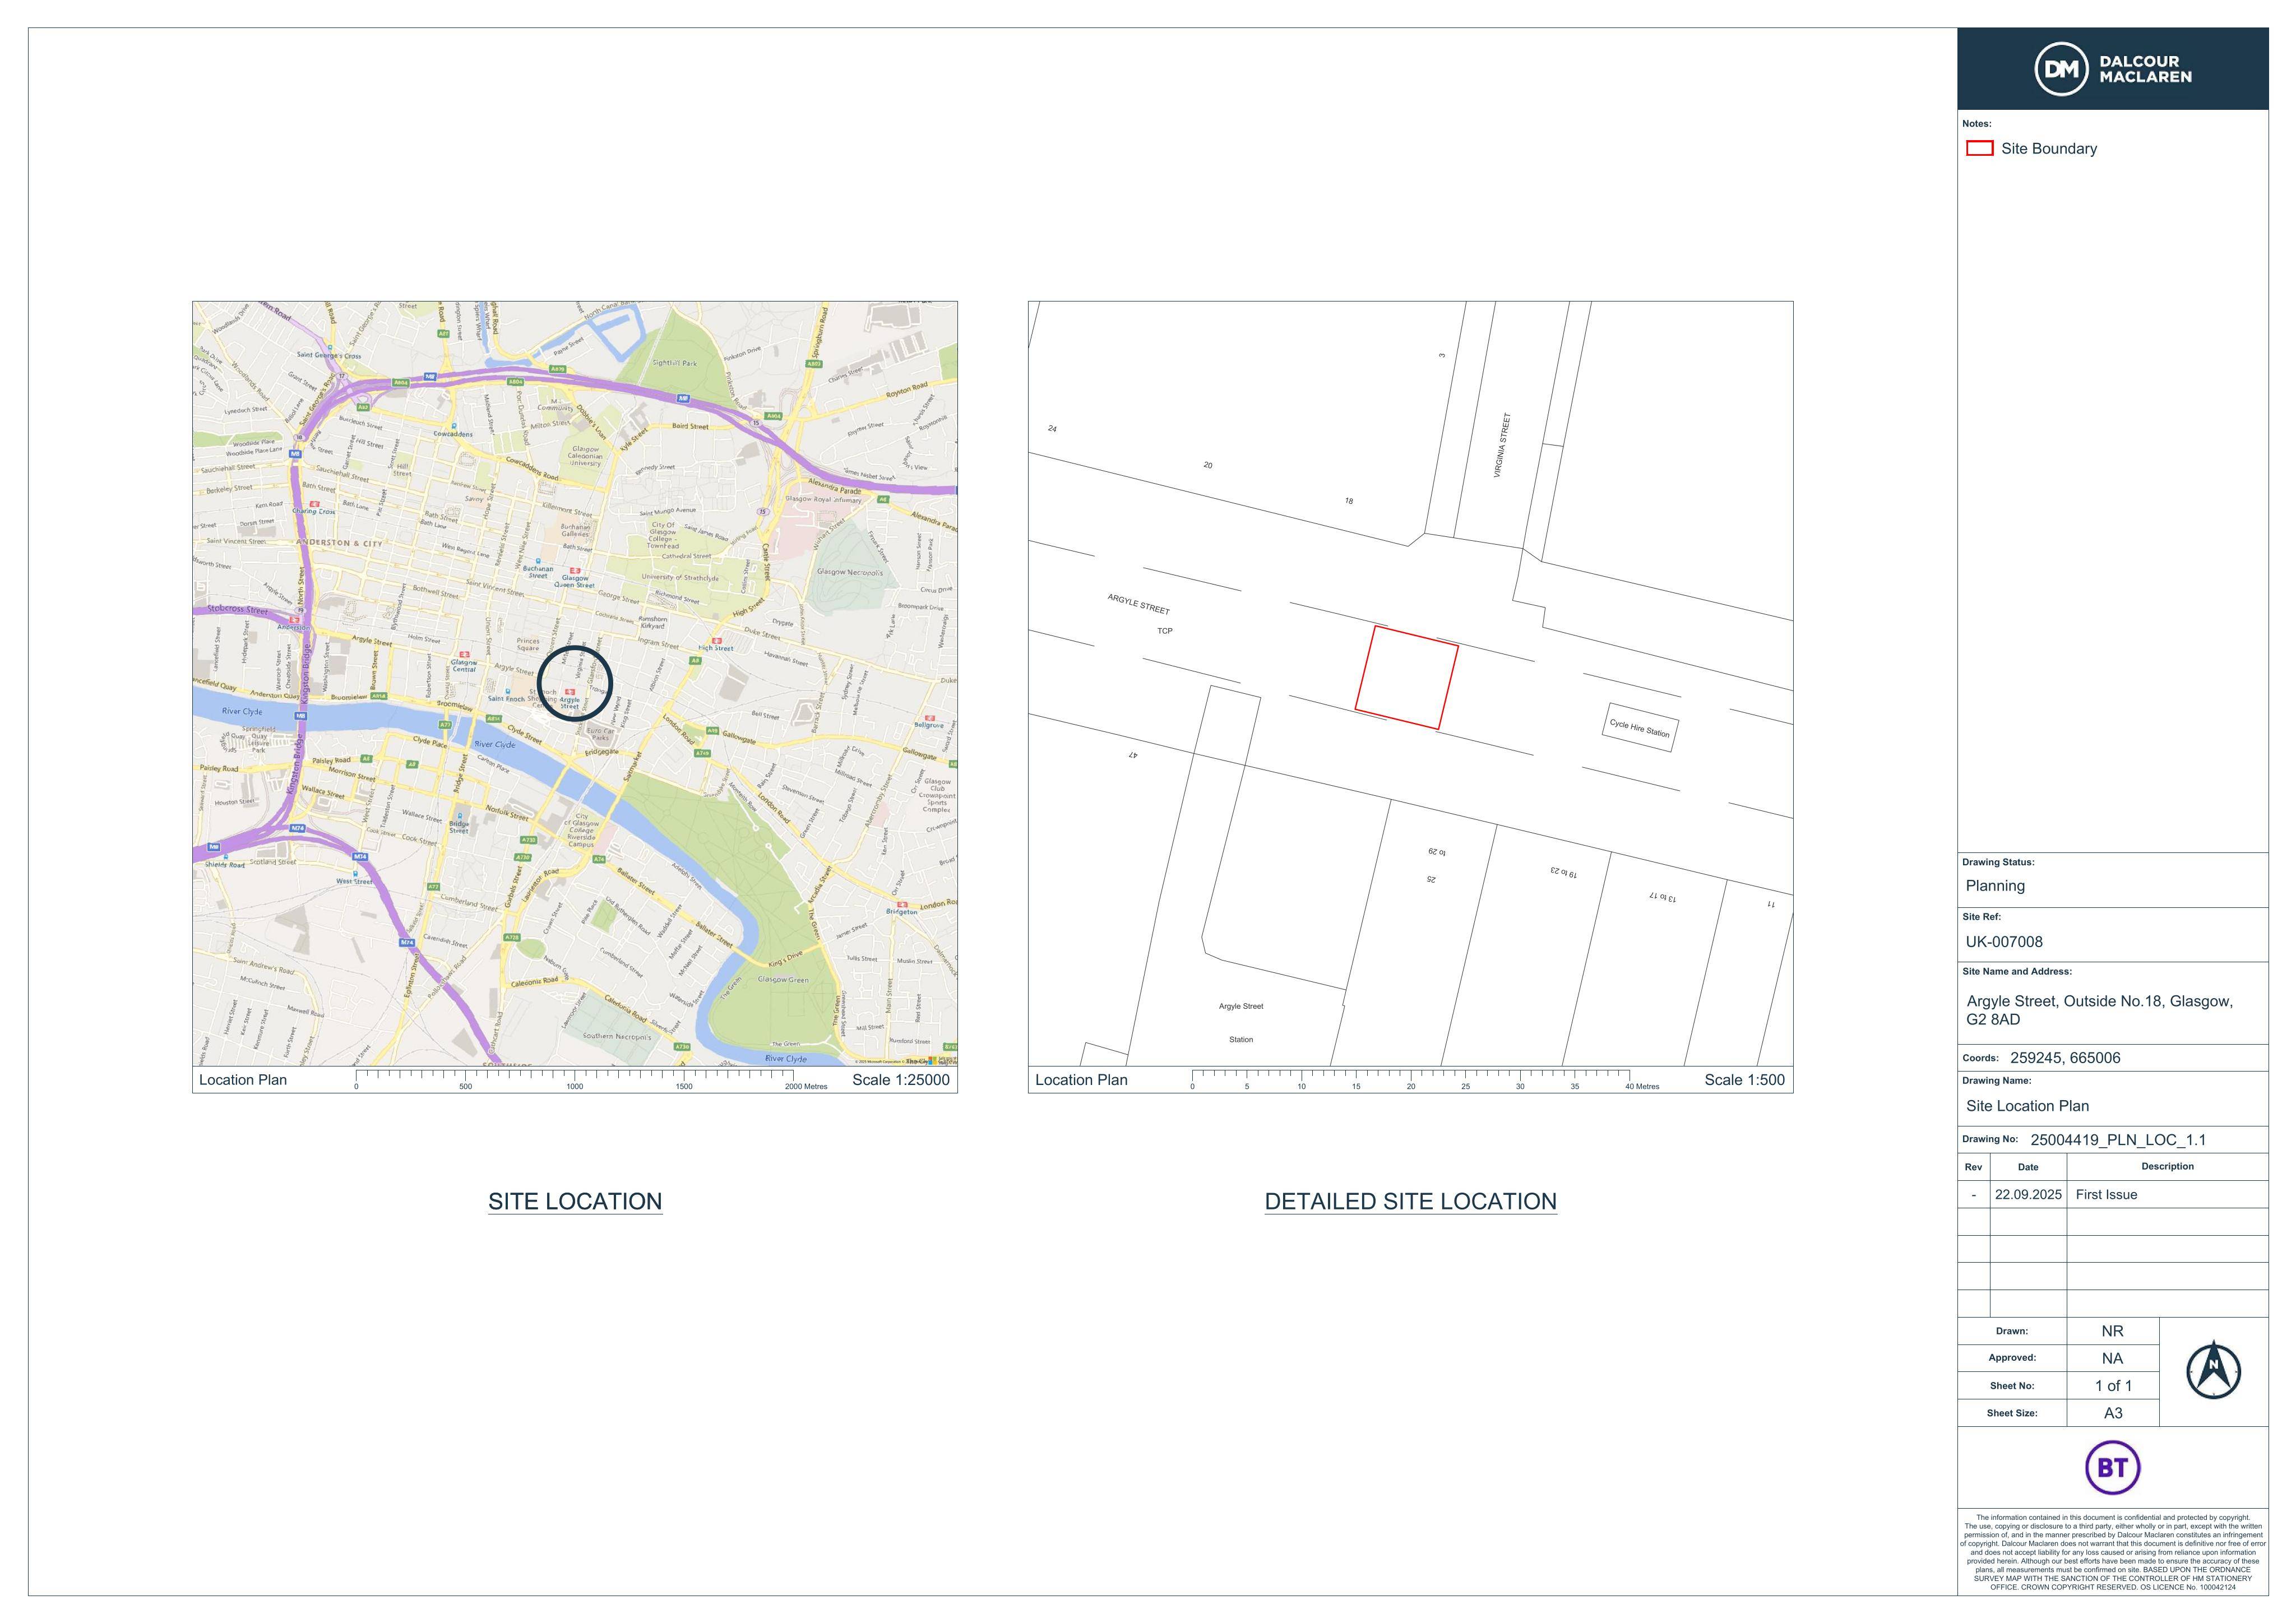Select the sheet size 'A3'
The height and width of the screenshot is (1623, 2296).
[x=2113, y=1413]
